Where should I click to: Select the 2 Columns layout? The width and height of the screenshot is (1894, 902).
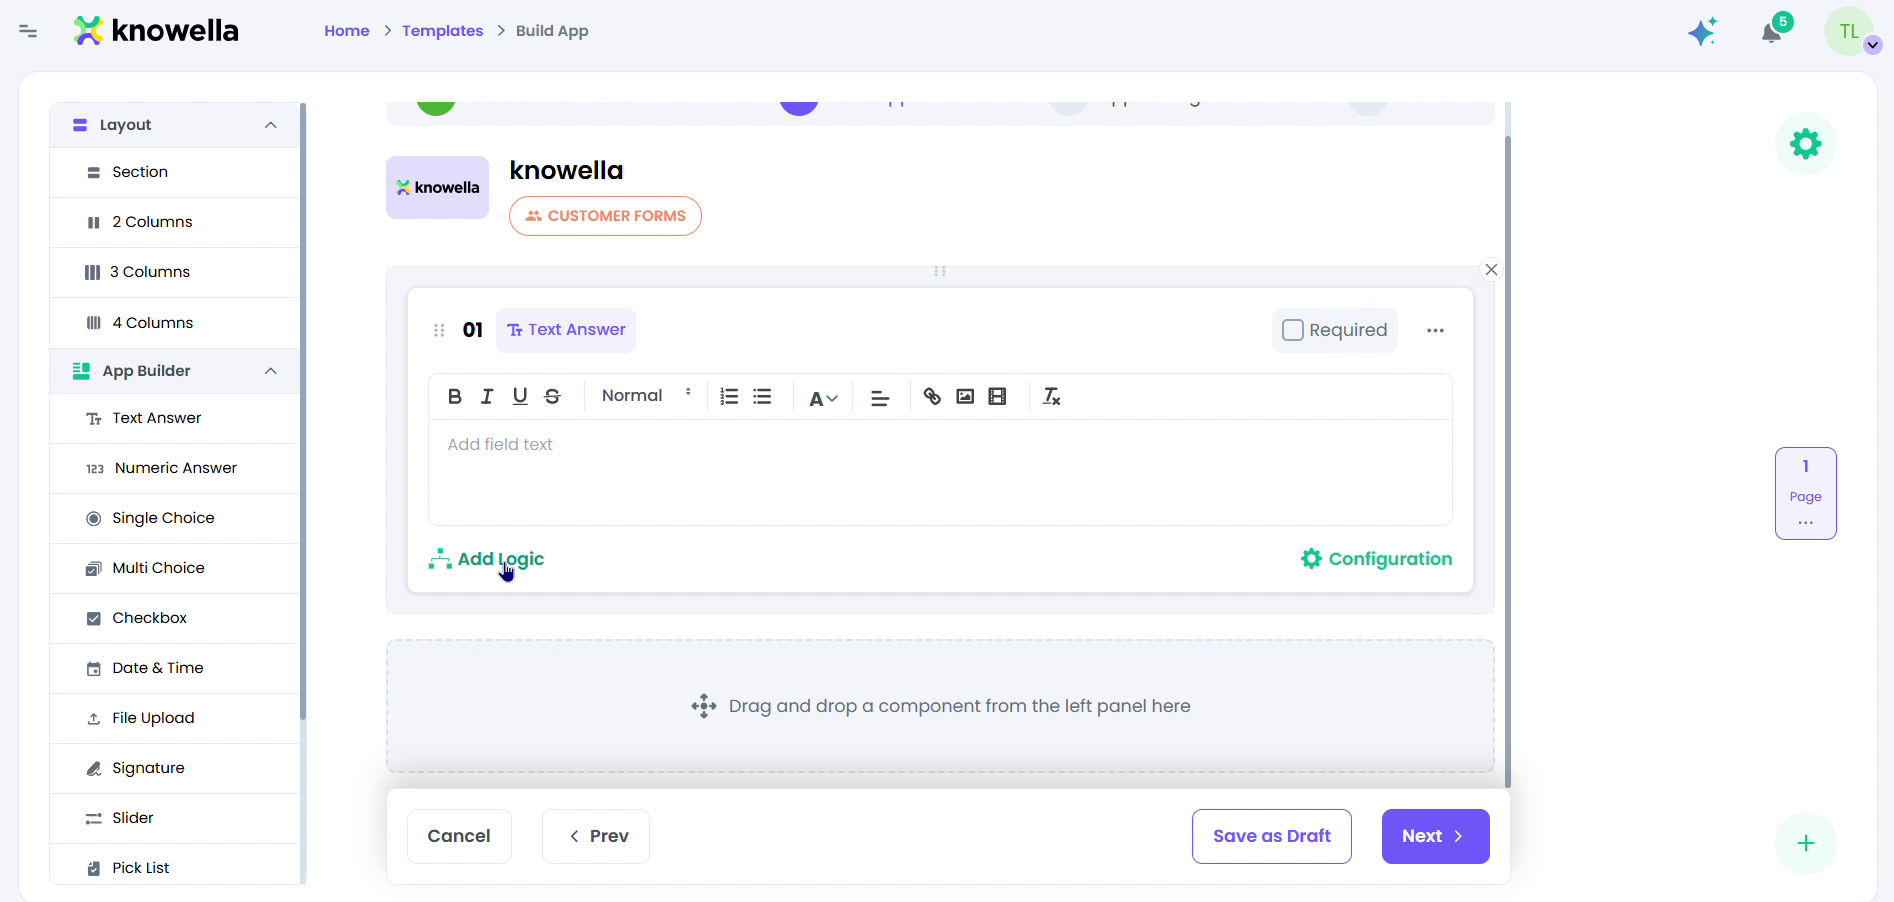click(x=175, y=222)
